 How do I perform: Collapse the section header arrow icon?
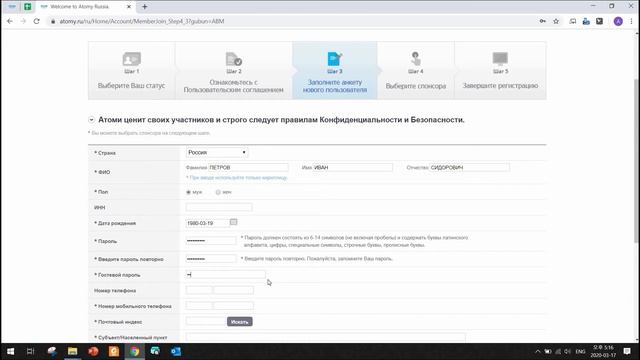point(91,120)
